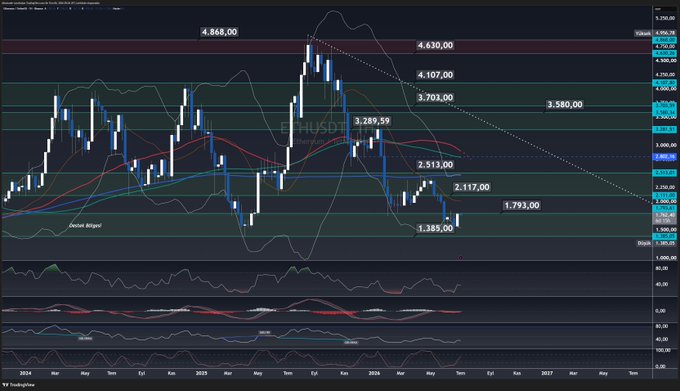
Task: Select the 3.289,59 price label
Action: tap(372, 121)
